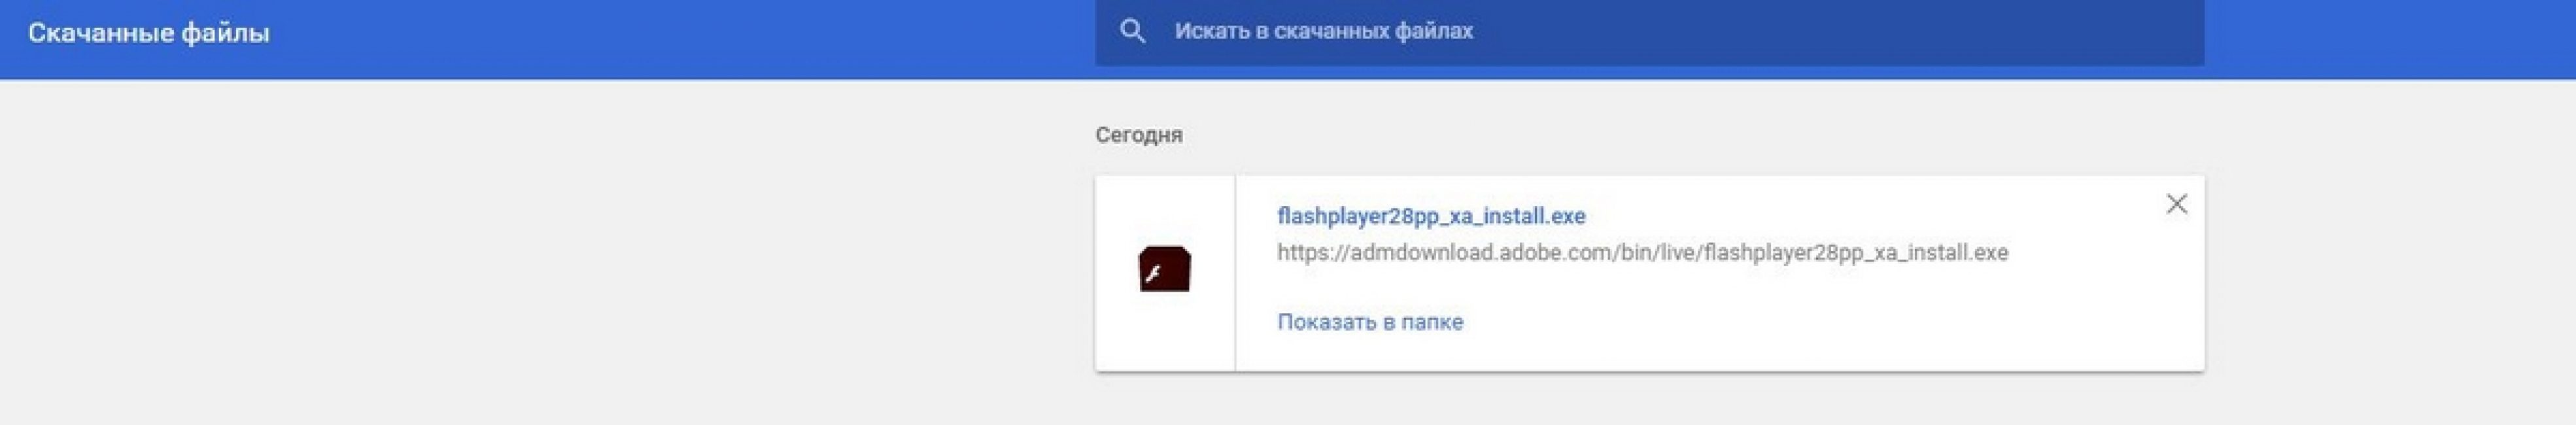
Task: Launch downloaded Flash installer via filename
Action: click(1431, 216)
